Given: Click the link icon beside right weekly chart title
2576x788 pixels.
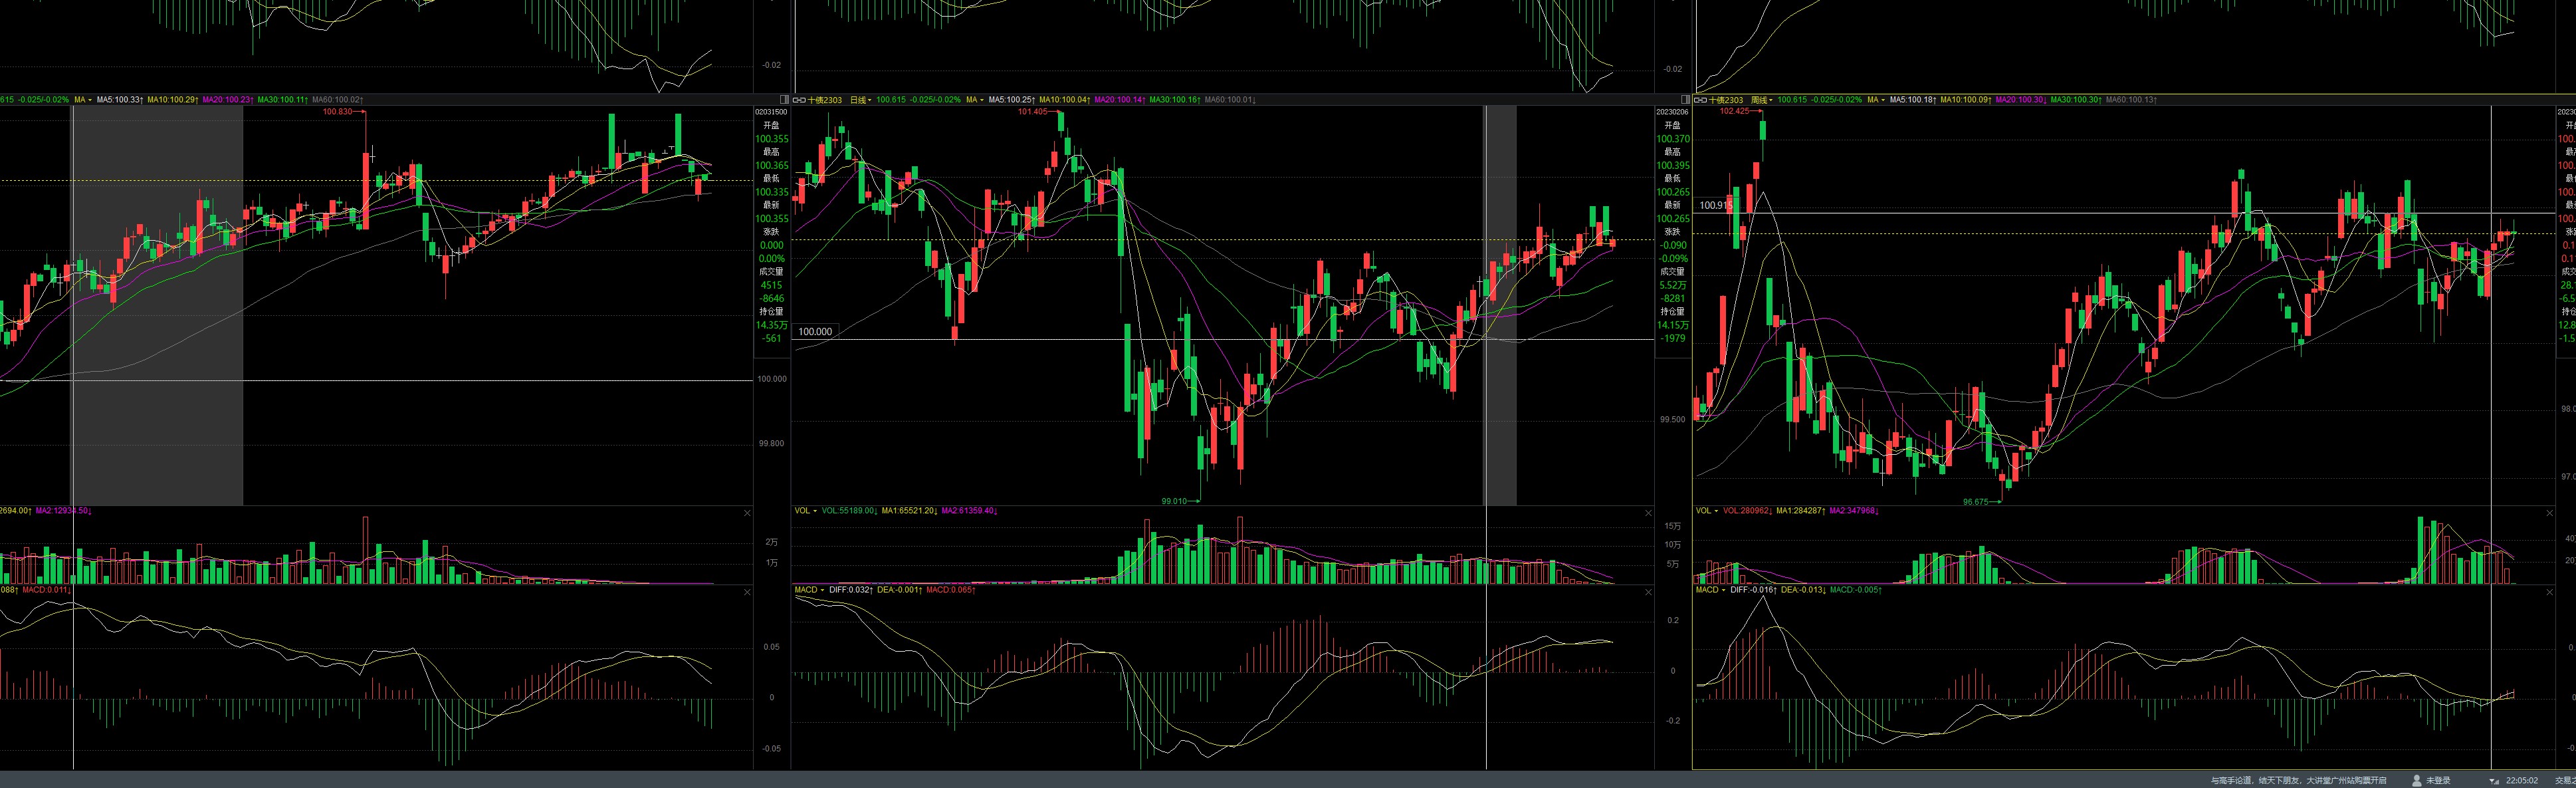Looking at the screenshot, I should click(1701, 100).
